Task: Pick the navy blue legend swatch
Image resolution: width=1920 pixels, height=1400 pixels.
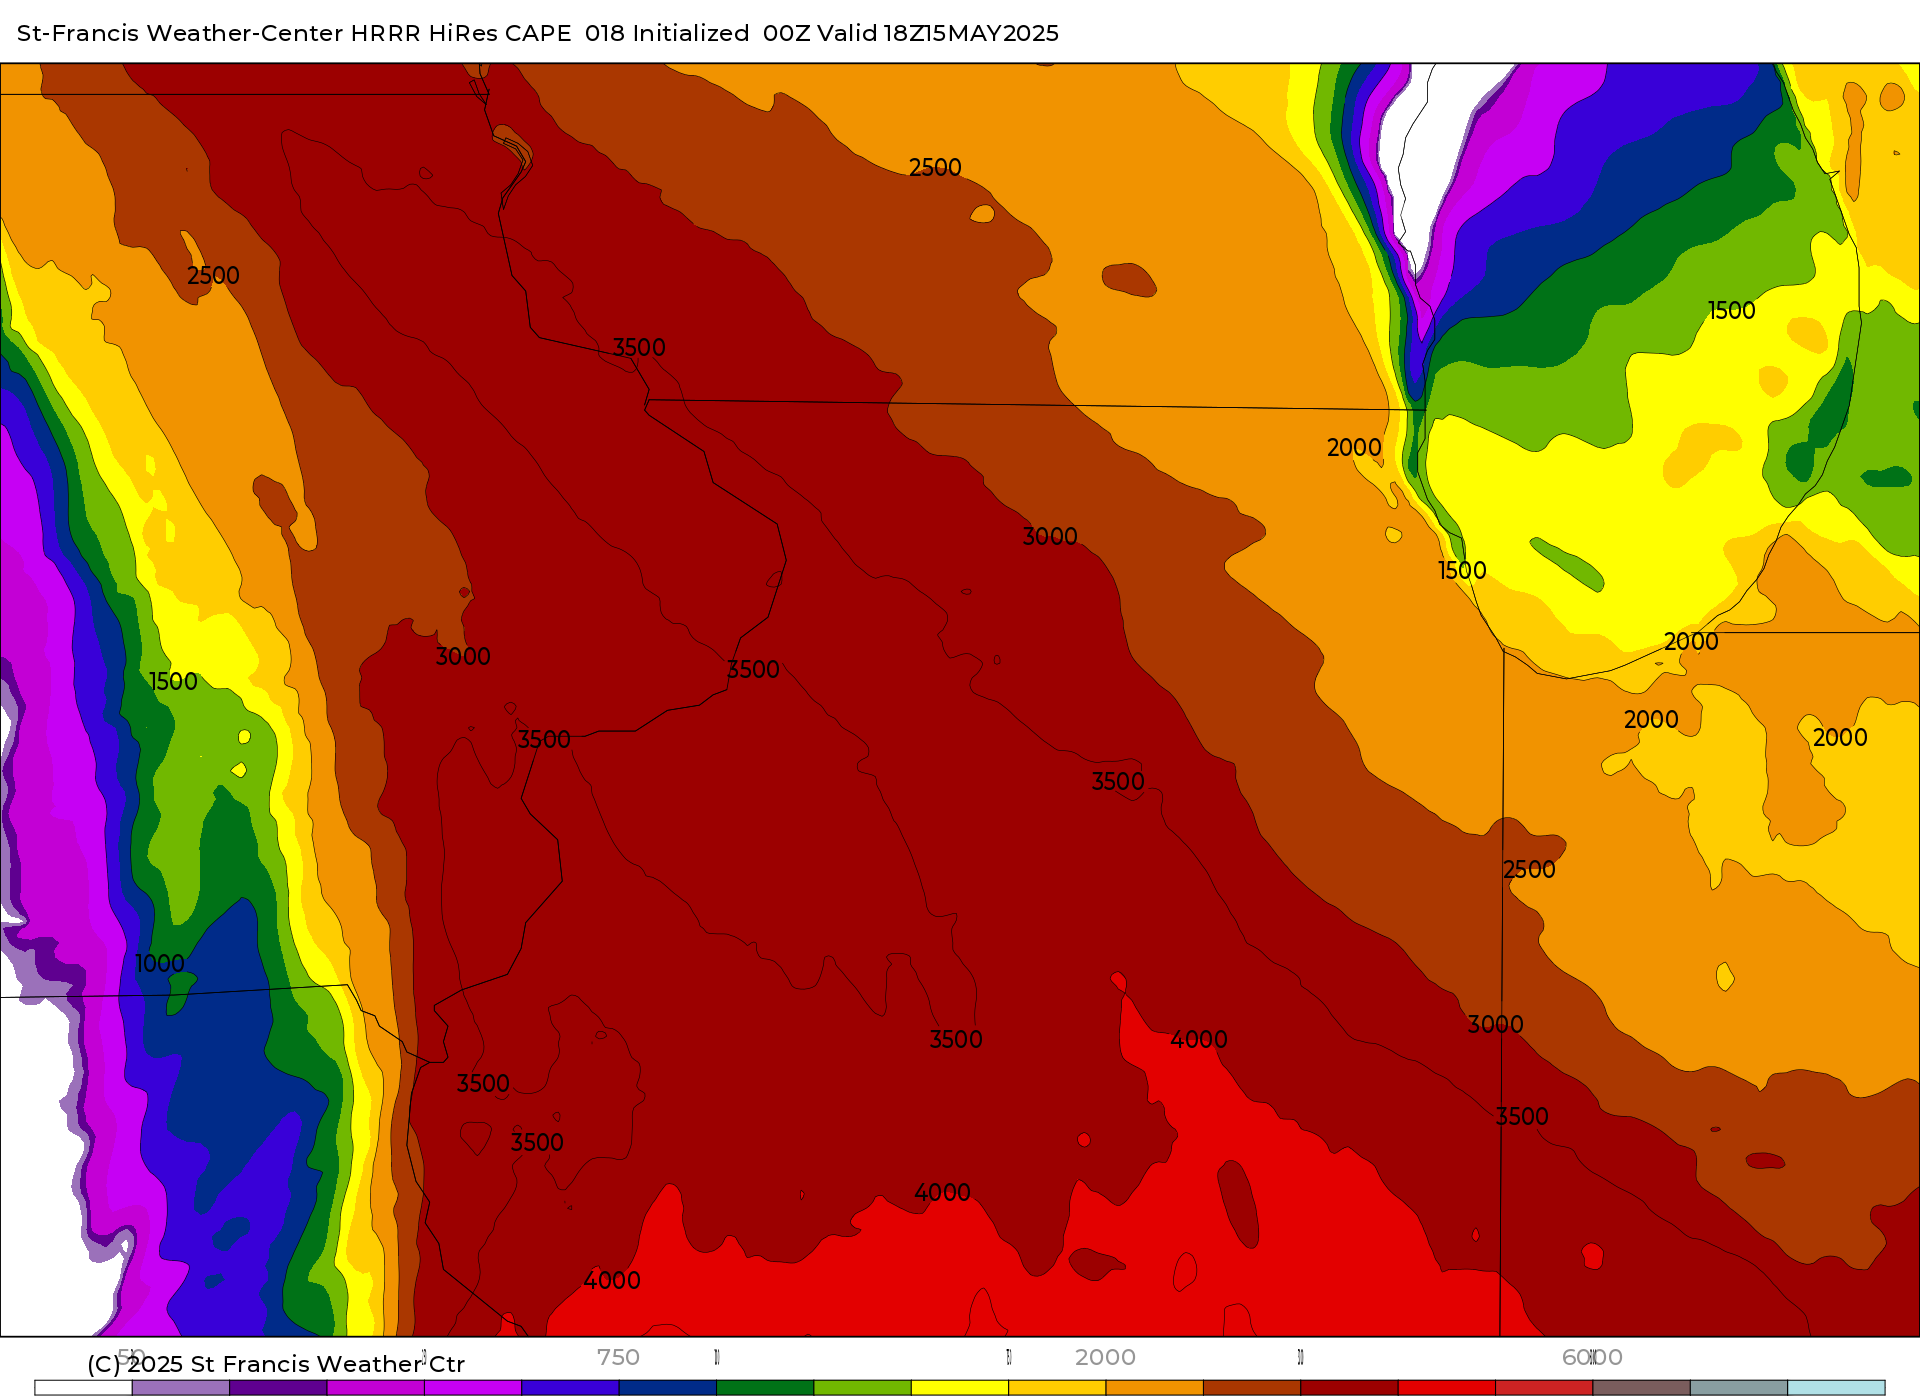Action: tap(668, 1388)
